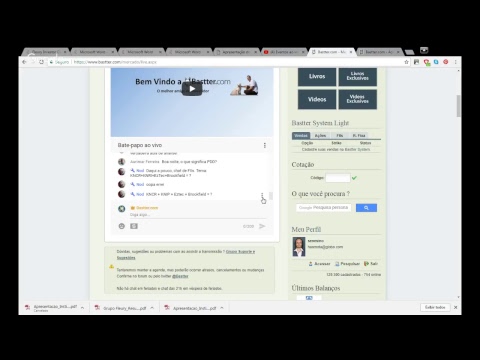Bookmark this page with the star icon

click(x=406, y=62)
